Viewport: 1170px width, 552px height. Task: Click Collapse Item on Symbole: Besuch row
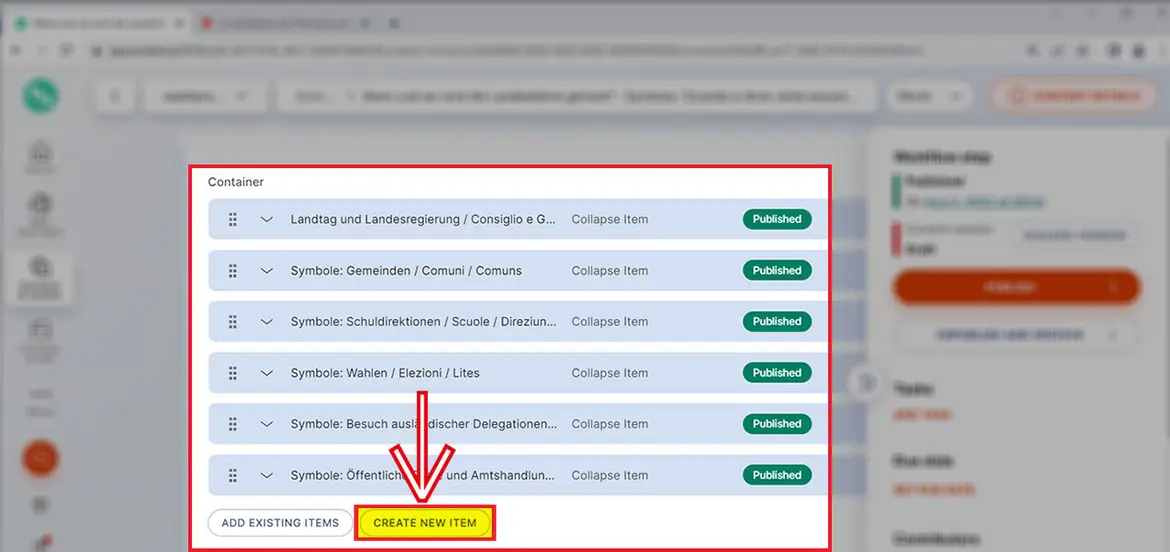click(x=609, y=424)
